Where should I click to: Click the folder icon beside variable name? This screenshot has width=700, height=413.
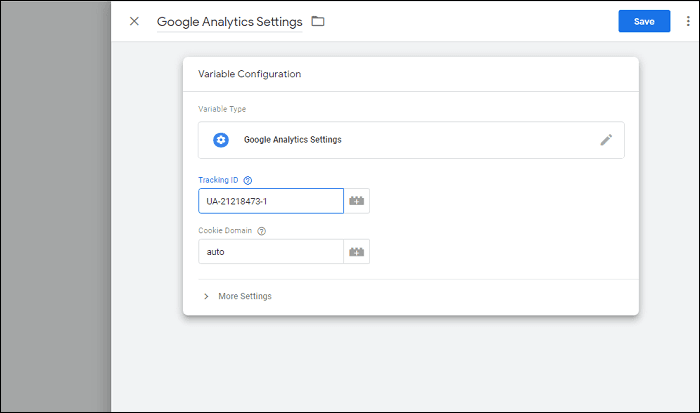pos(318,21)
